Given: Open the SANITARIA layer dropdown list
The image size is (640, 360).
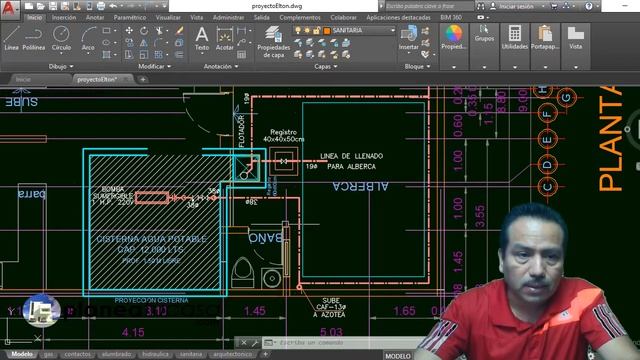Looking at the screenshot, I should tap(393, 30).
